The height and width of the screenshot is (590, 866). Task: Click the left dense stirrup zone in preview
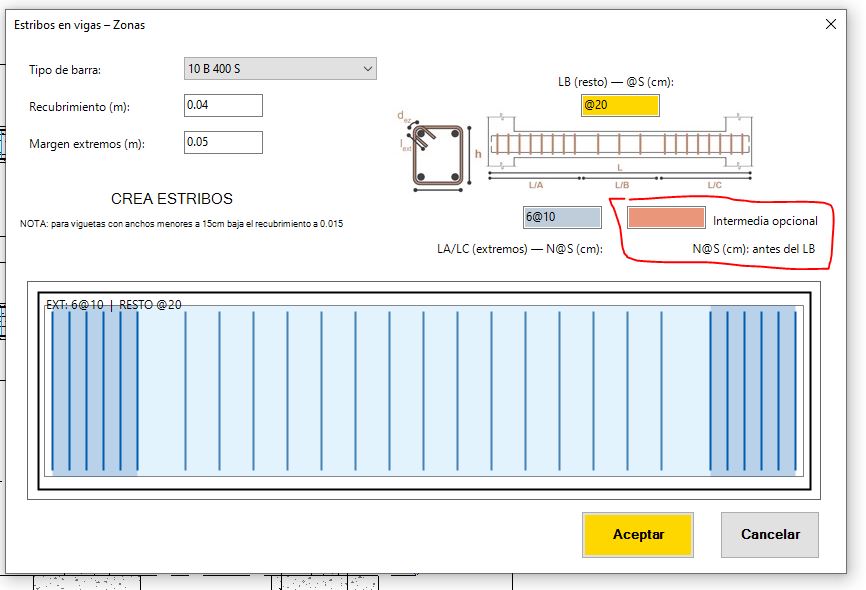coord(95,391)
